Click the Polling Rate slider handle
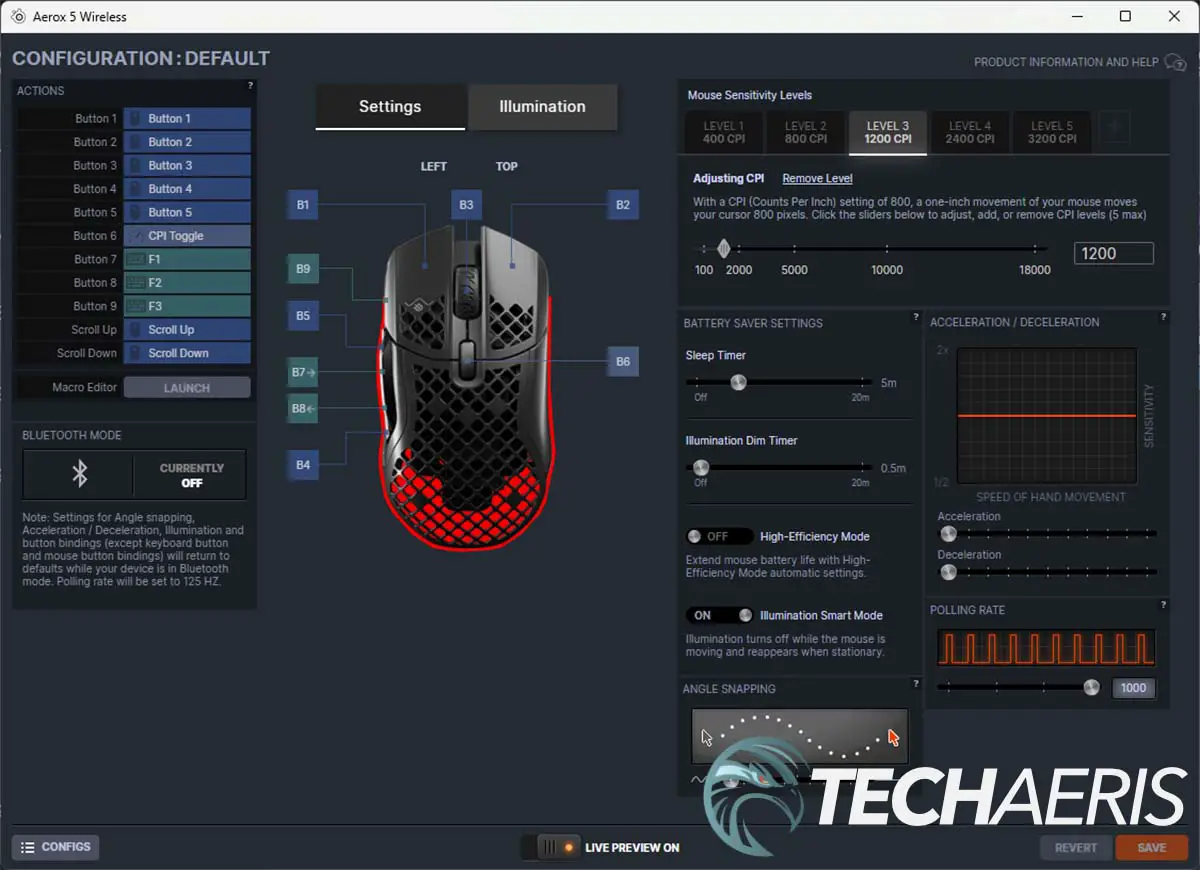1200x870 pixels. 1091,687
